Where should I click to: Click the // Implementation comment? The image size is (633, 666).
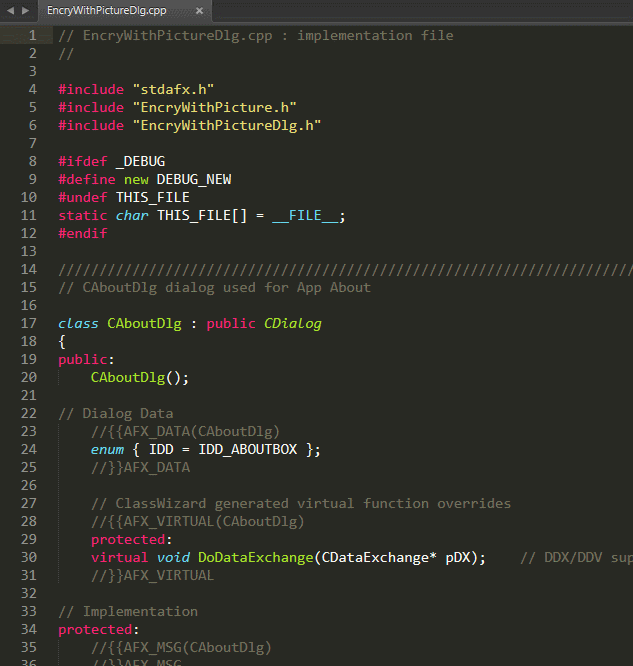click(x=128, y=611)
